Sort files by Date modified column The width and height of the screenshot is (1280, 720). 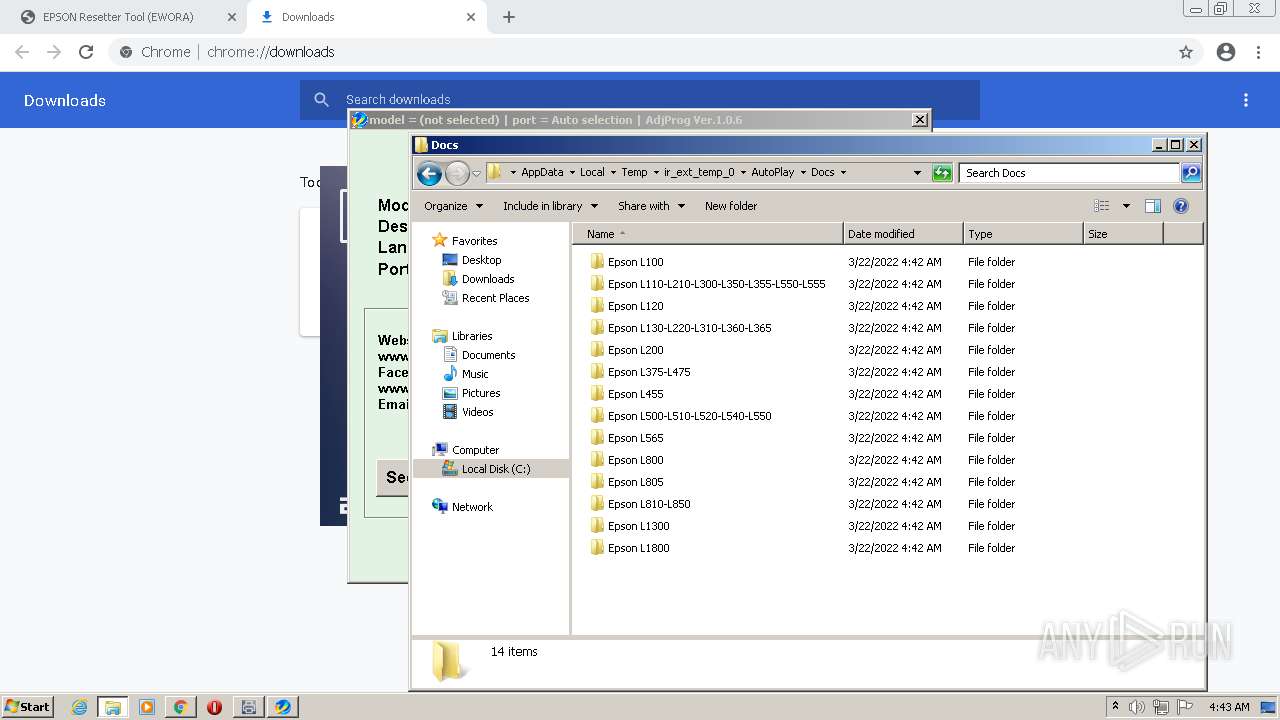[x=904, y=234]
